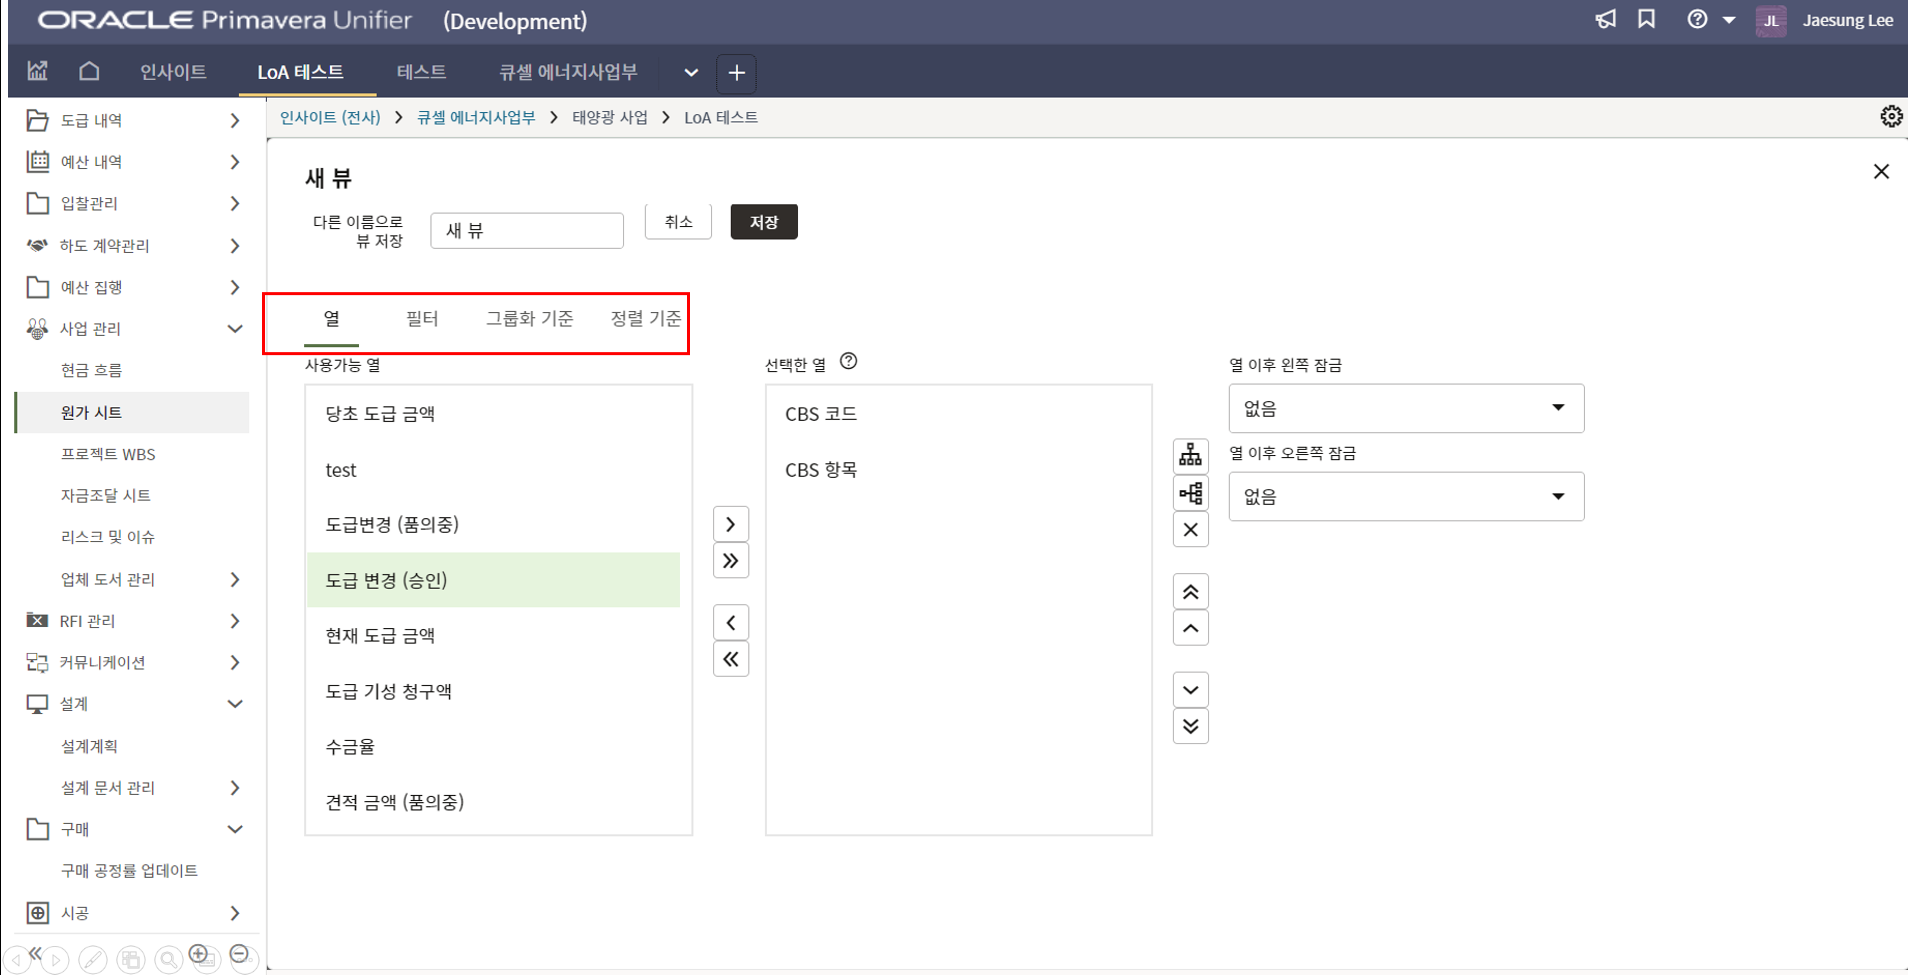Expand the 도급 내역 sidebar item
Viewport: 1910px width, 975px height.
(x=235, y=120)
